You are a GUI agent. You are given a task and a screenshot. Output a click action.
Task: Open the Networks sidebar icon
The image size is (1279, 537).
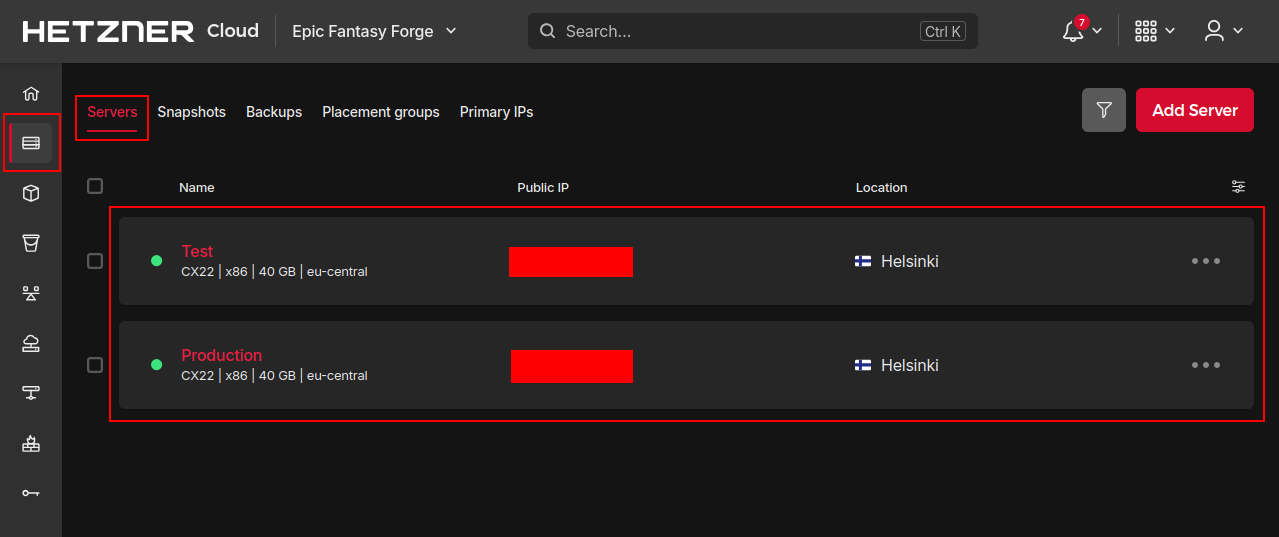click(x=31, y=393)
